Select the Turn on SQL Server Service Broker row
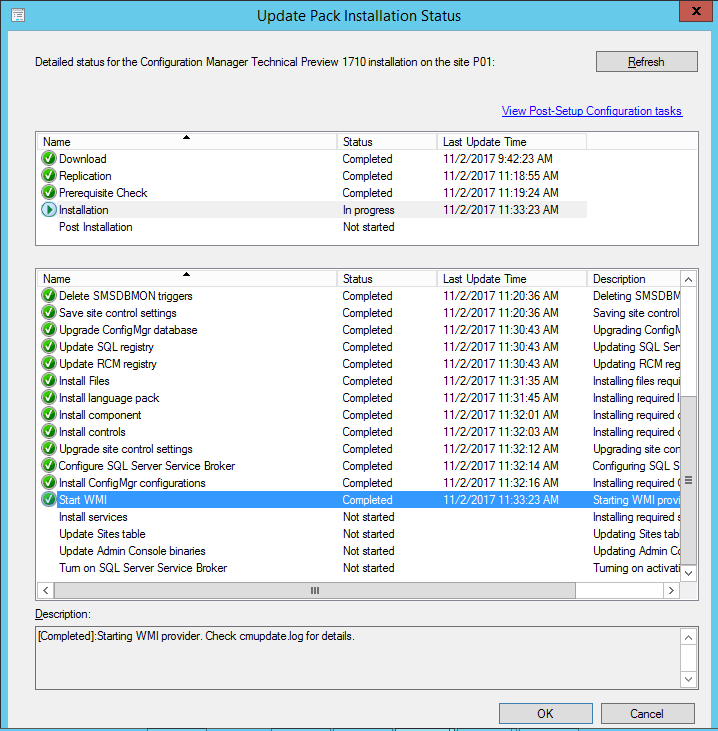The image size is (718, 731). coord(359,568)
